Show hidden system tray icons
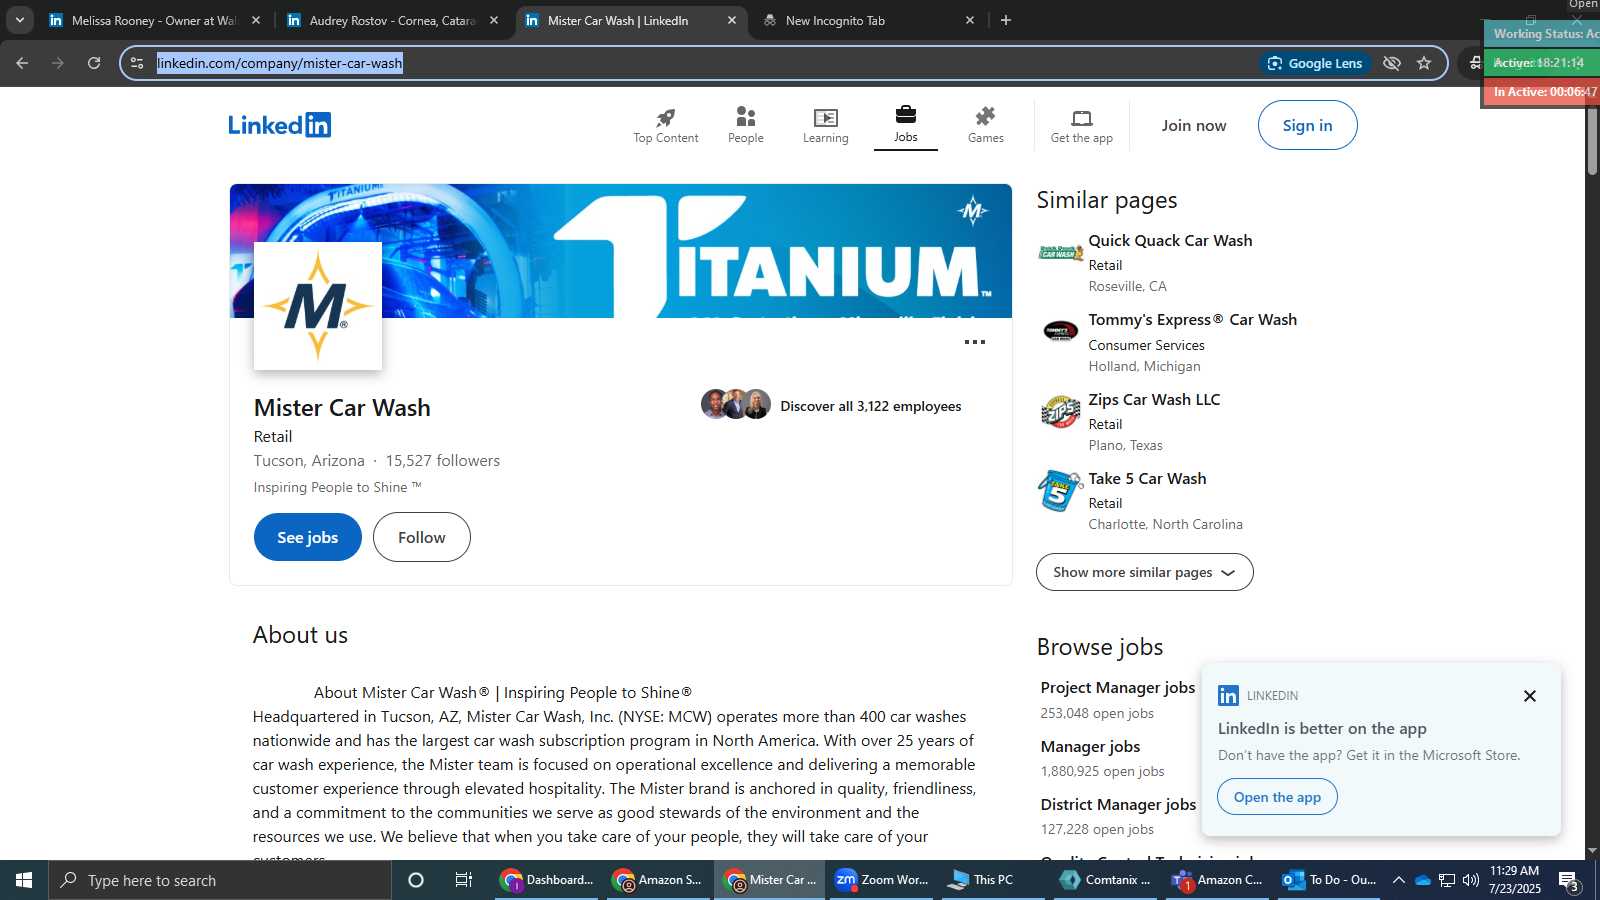Viewport: 1600px width, 900px height. (1399, 880)
